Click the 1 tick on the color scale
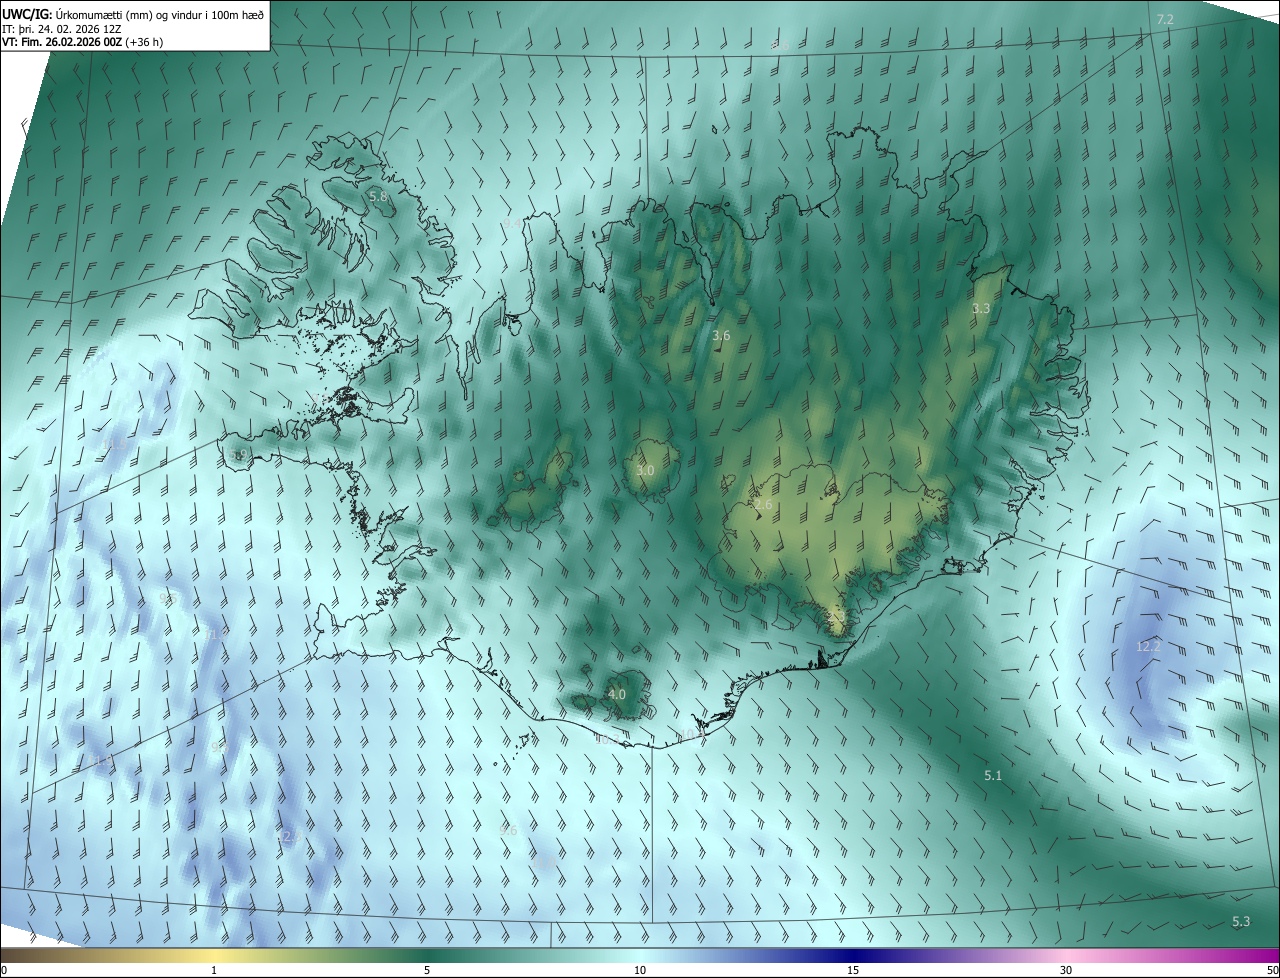The width and height of the screenshot is (1280, 978). pyautogui.click(x=214, y=970)
